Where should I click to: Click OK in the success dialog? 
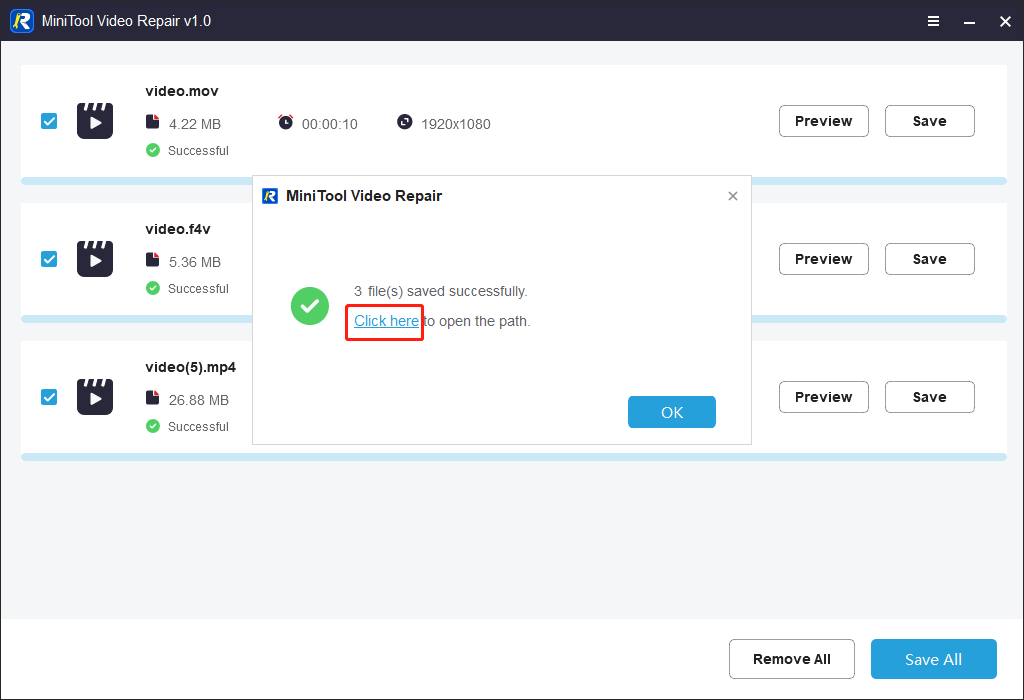671,412
